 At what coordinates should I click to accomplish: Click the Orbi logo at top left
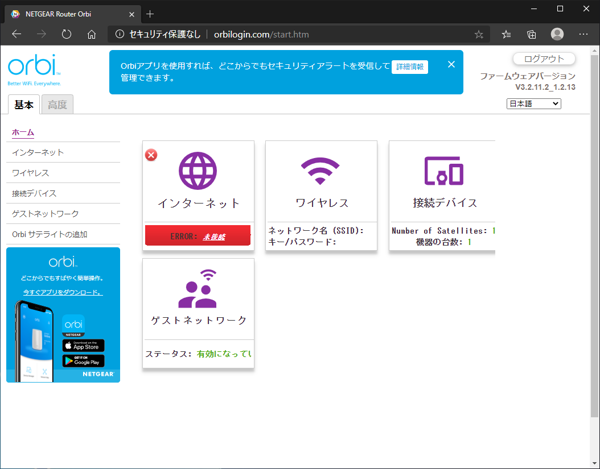click(x=34, y=70)
